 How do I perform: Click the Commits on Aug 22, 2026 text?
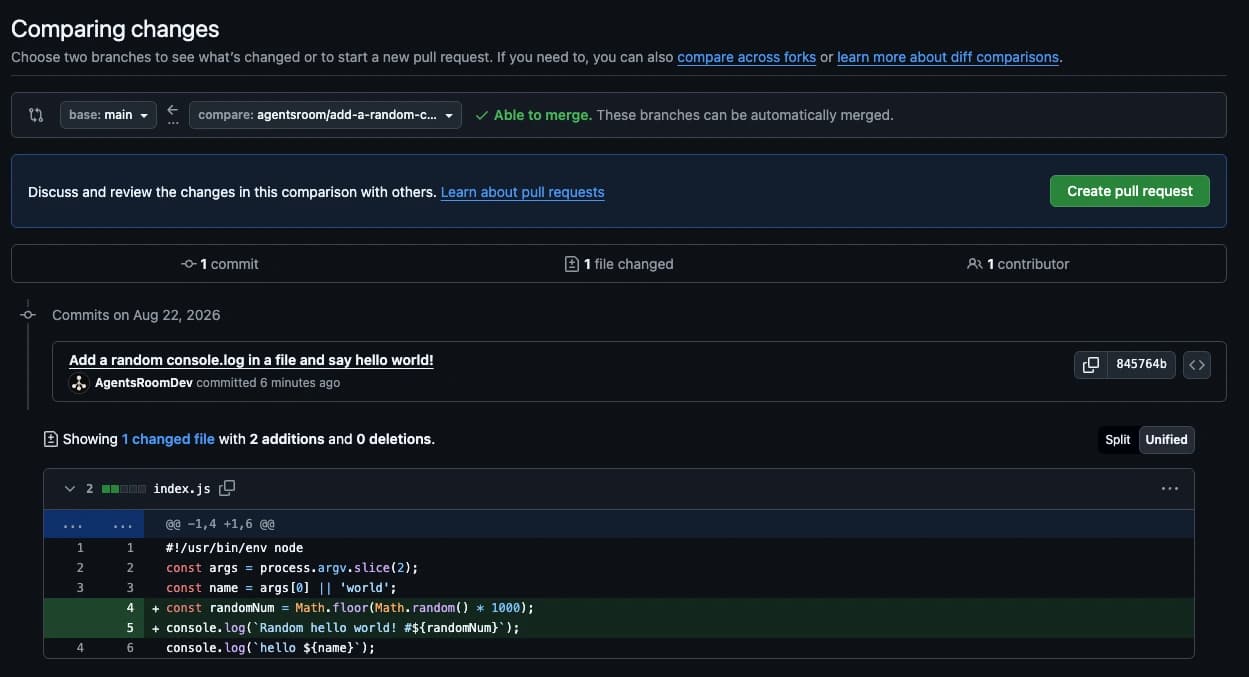point(136,315)
